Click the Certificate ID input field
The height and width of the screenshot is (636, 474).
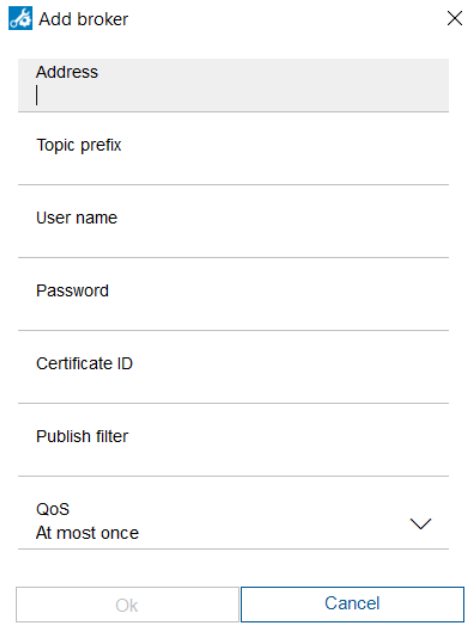[233, 377]
